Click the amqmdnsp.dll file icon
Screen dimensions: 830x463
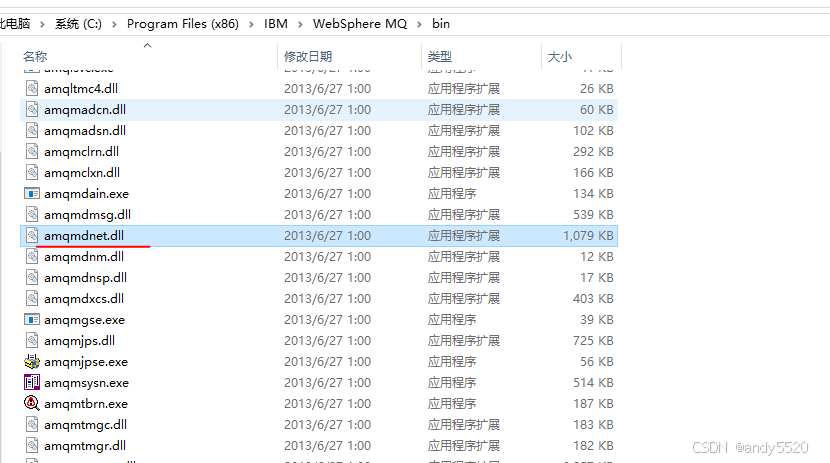click(32, 277)
